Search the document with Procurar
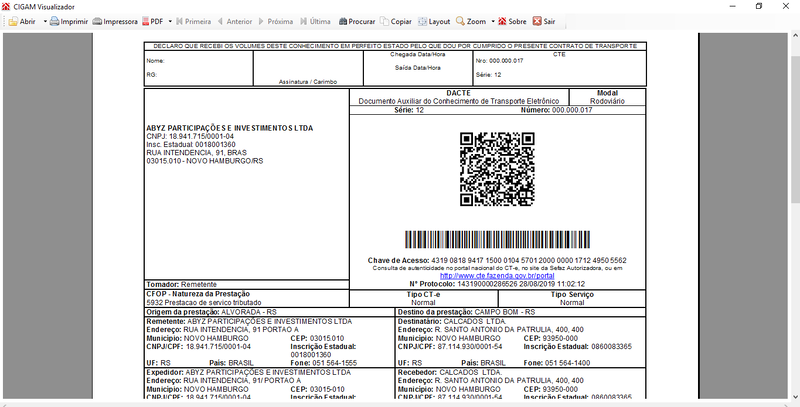This screenshot has height=407, width=800. click(357, 22)
